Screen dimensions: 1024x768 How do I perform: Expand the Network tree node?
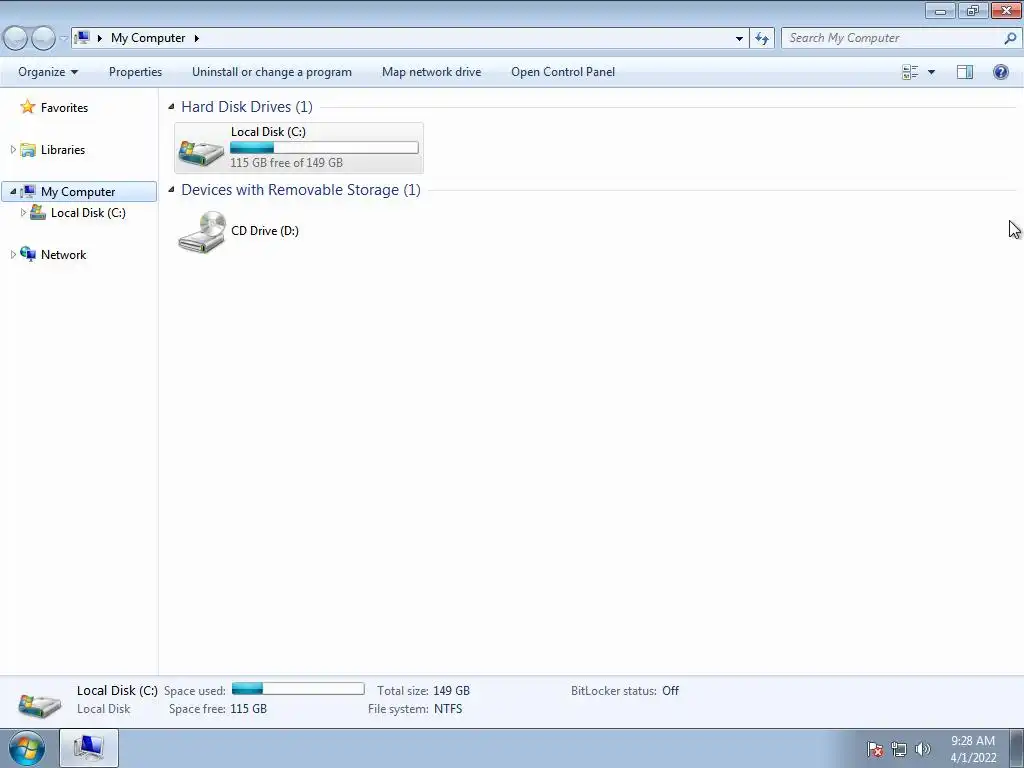pos(13,255)
